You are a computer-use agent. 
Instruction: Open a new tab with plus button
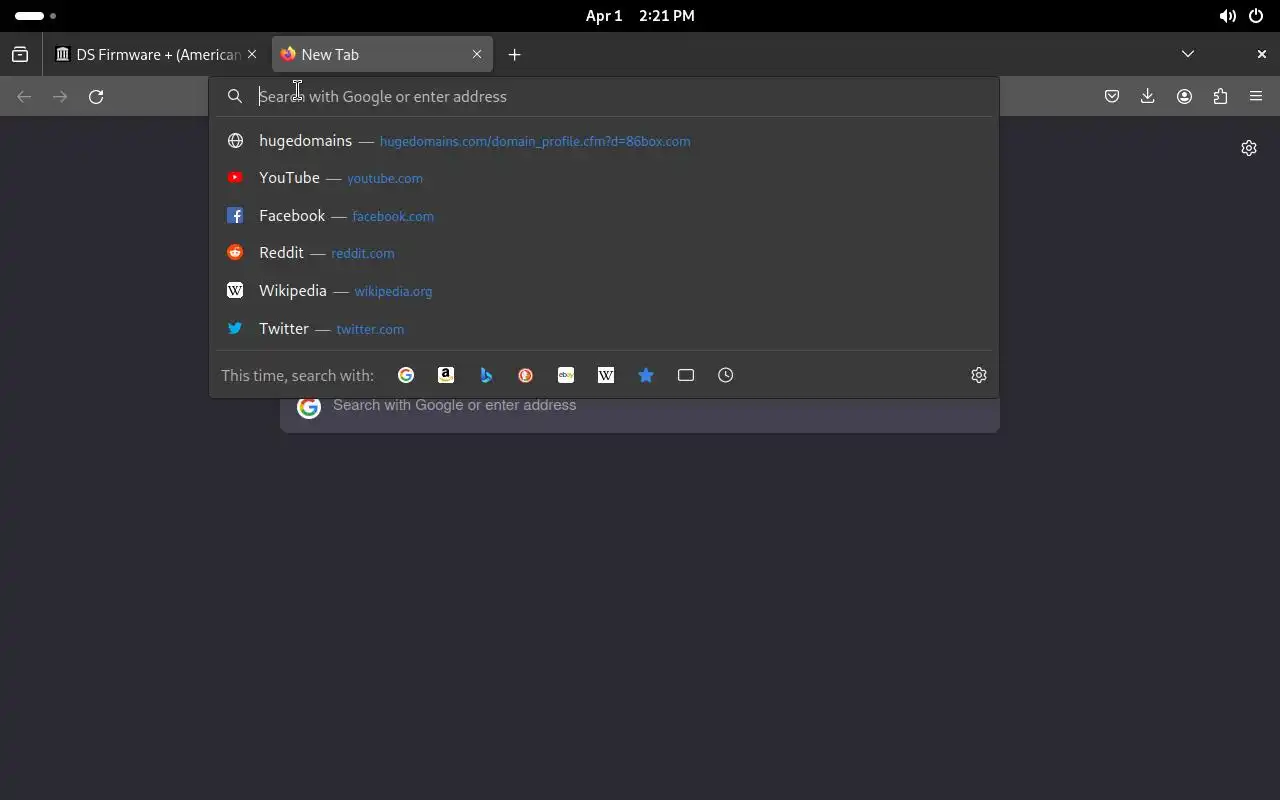[514, 55]
